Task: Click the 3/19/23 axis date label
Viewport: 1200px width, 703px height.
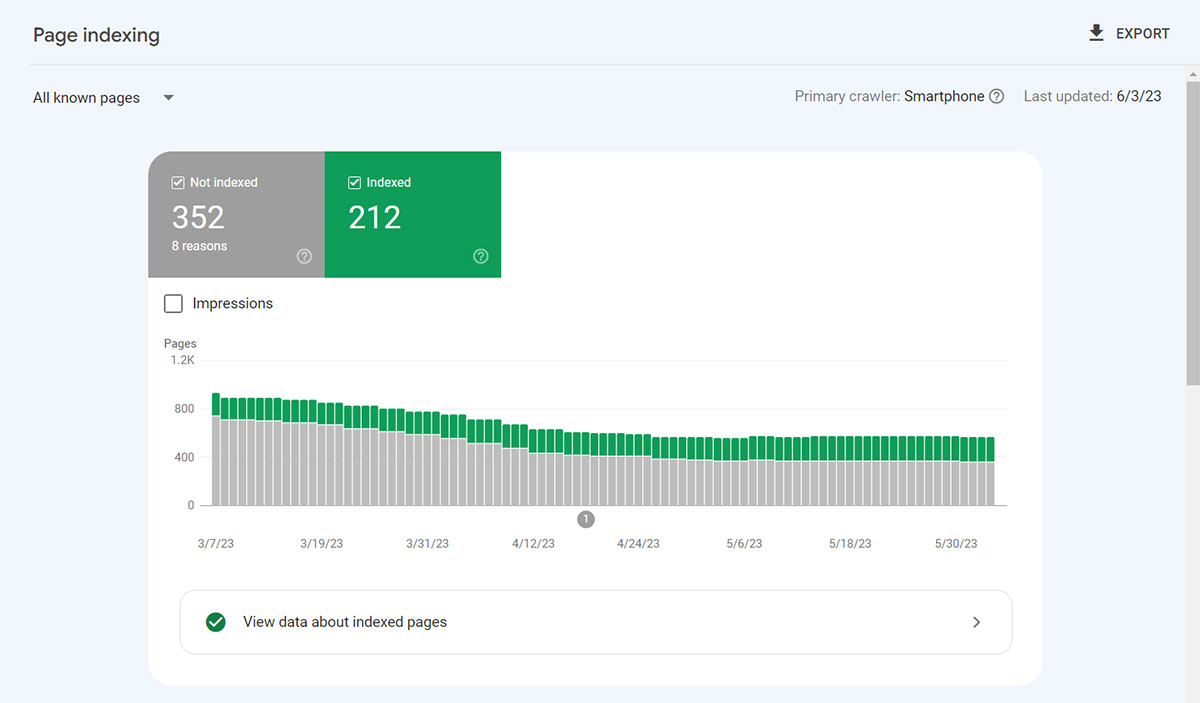Action: (322, 544)
